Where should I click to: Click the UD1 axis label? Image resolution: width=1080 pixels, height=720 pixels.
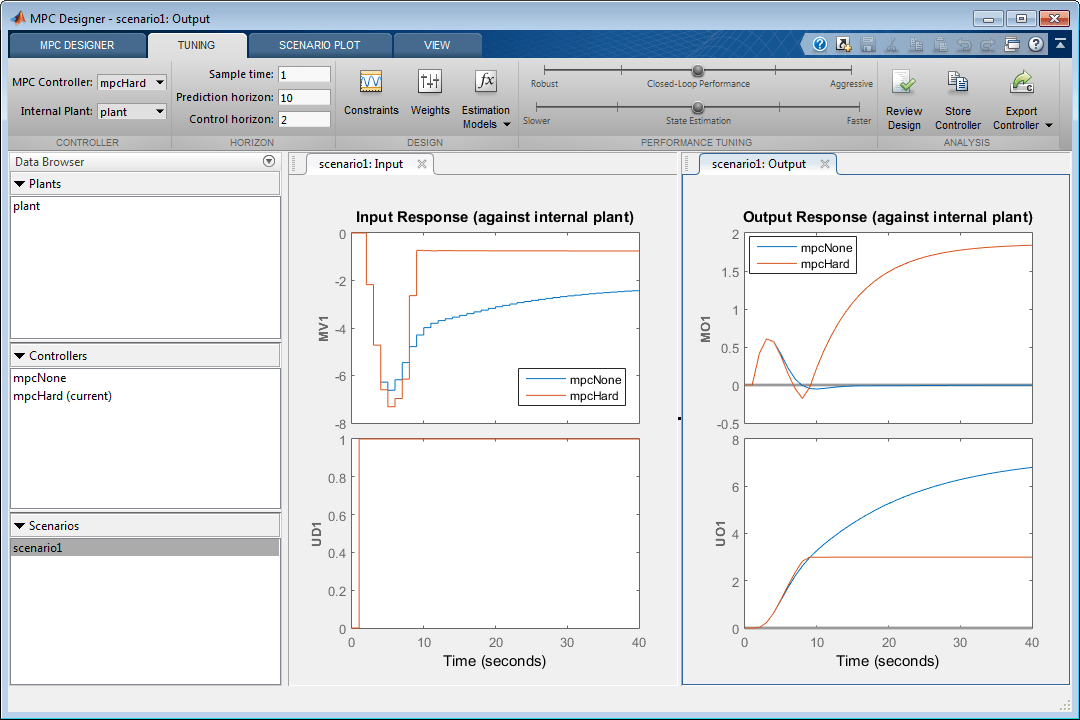coord(317,534)
